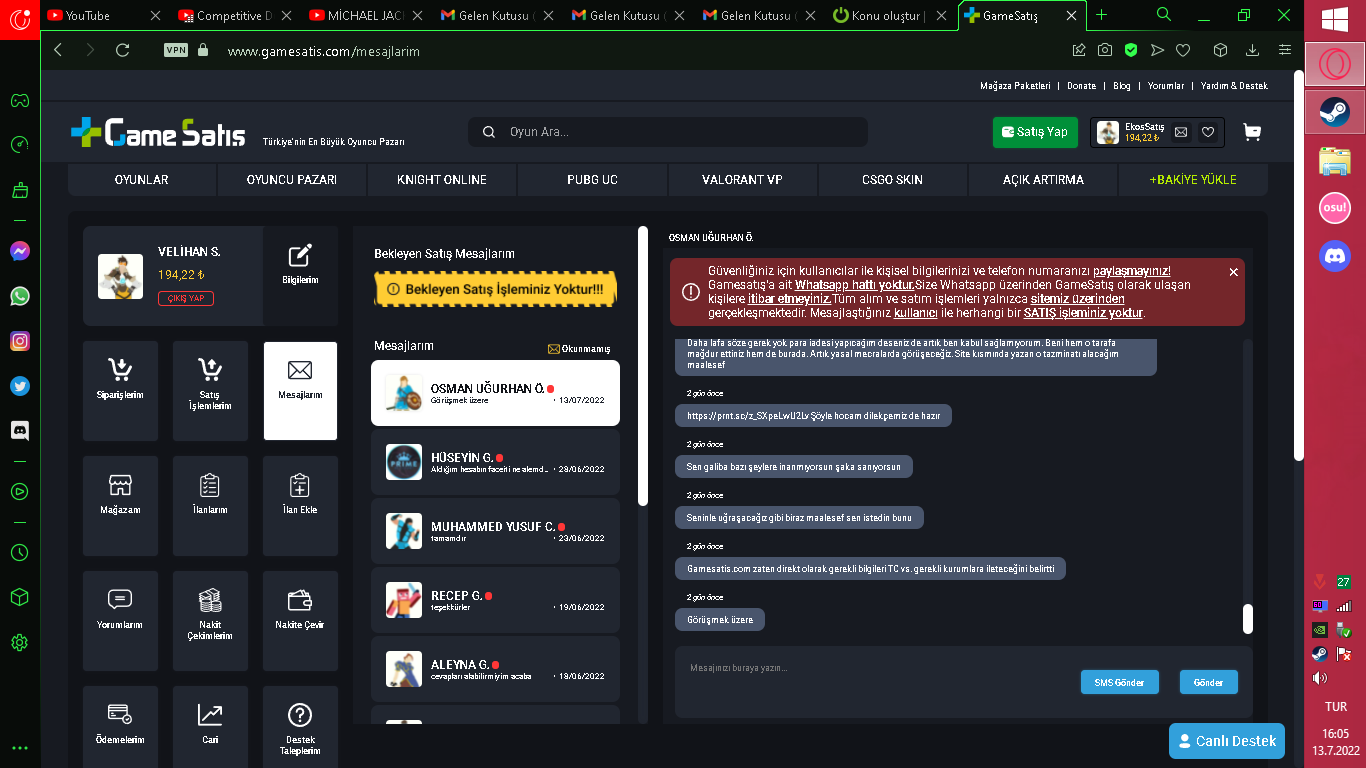Viewport: 1366px width, 768px height.
Task: Switch to the YouTube tab
Action: coord(105,16)
